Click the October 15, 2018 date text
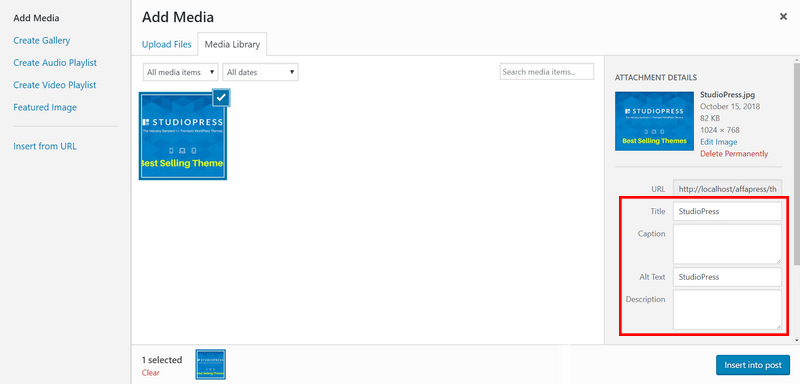Viewport: 800px width, 384px height. (730, 107)
